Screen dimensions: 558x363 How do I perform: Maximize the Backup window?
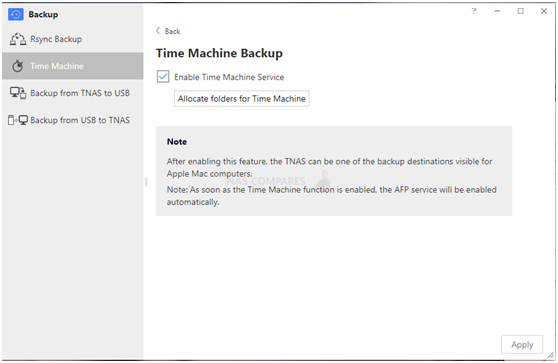point(521,11)
